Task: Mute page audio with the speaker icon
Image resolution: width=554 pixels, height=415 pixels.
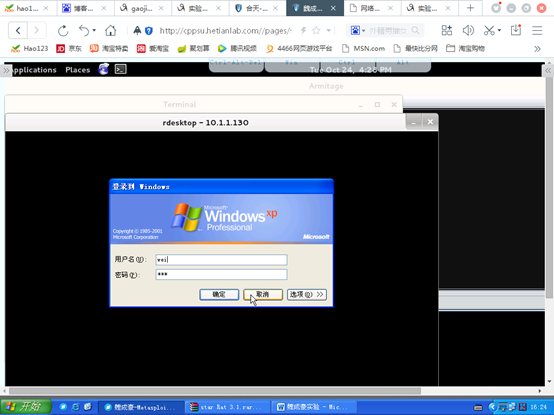Action: 468,31
